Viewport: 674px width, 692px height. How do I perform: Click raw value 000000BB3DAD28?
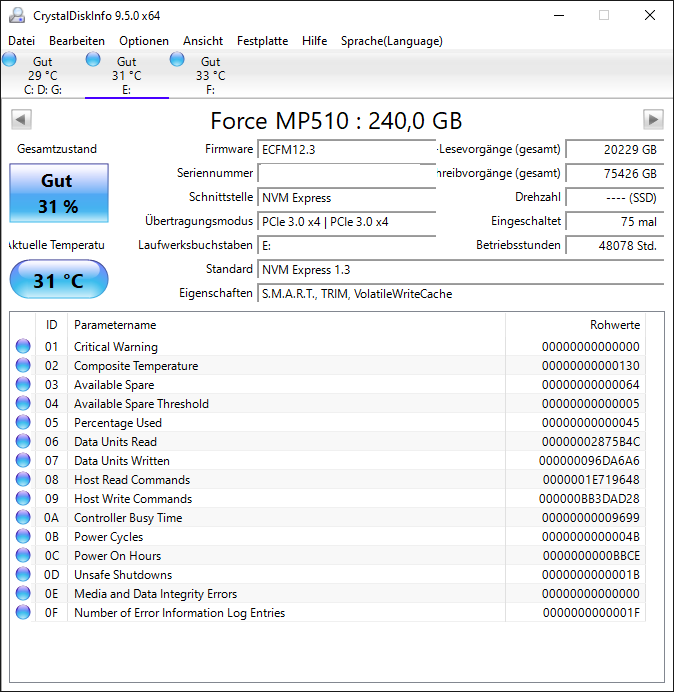pos(589,499)
